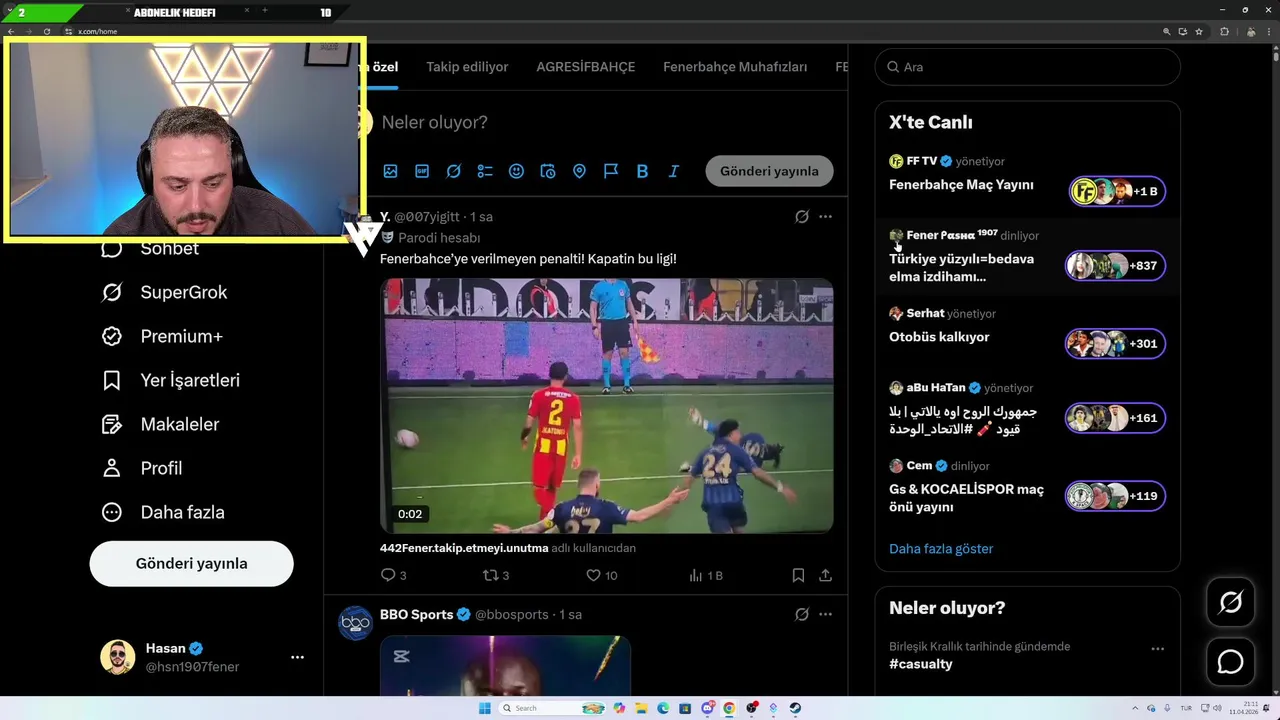Open more options on BBO Sports post

[x=825, y=614]
